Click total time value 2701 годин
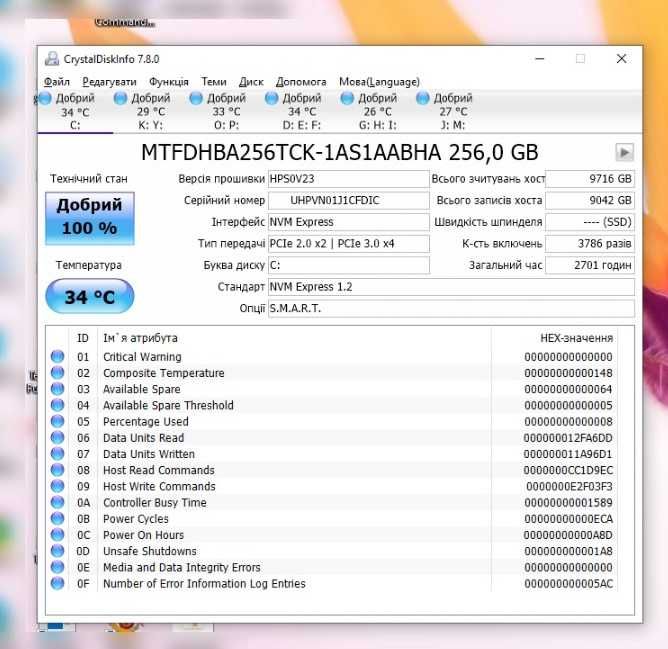Viewport: 668px width, 649px height. 590,265
